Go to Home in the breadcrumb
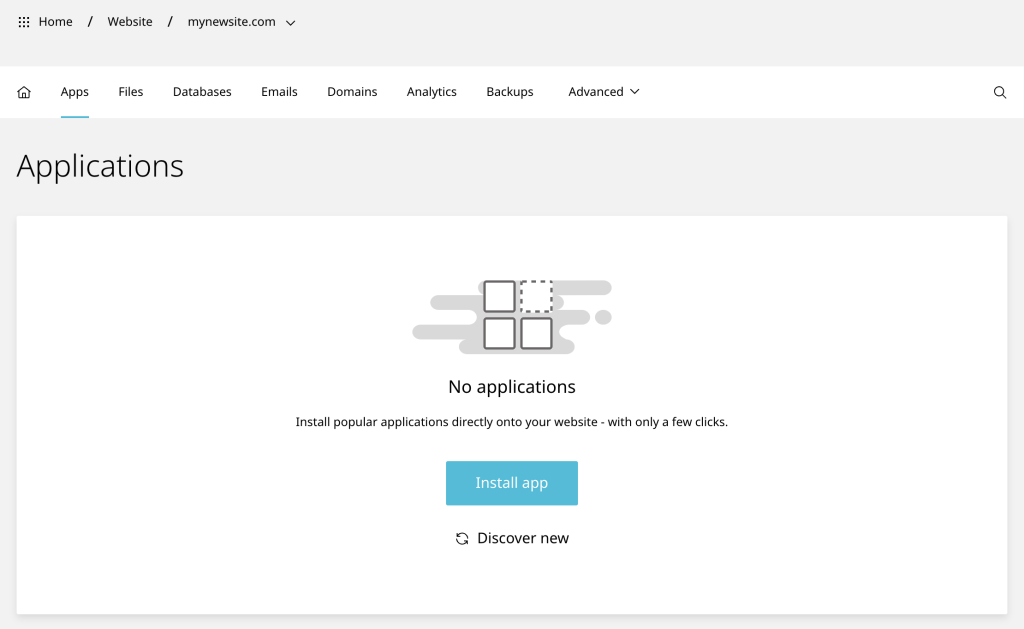The width and height of the screenshot is (1024, 629). (56, 22)
